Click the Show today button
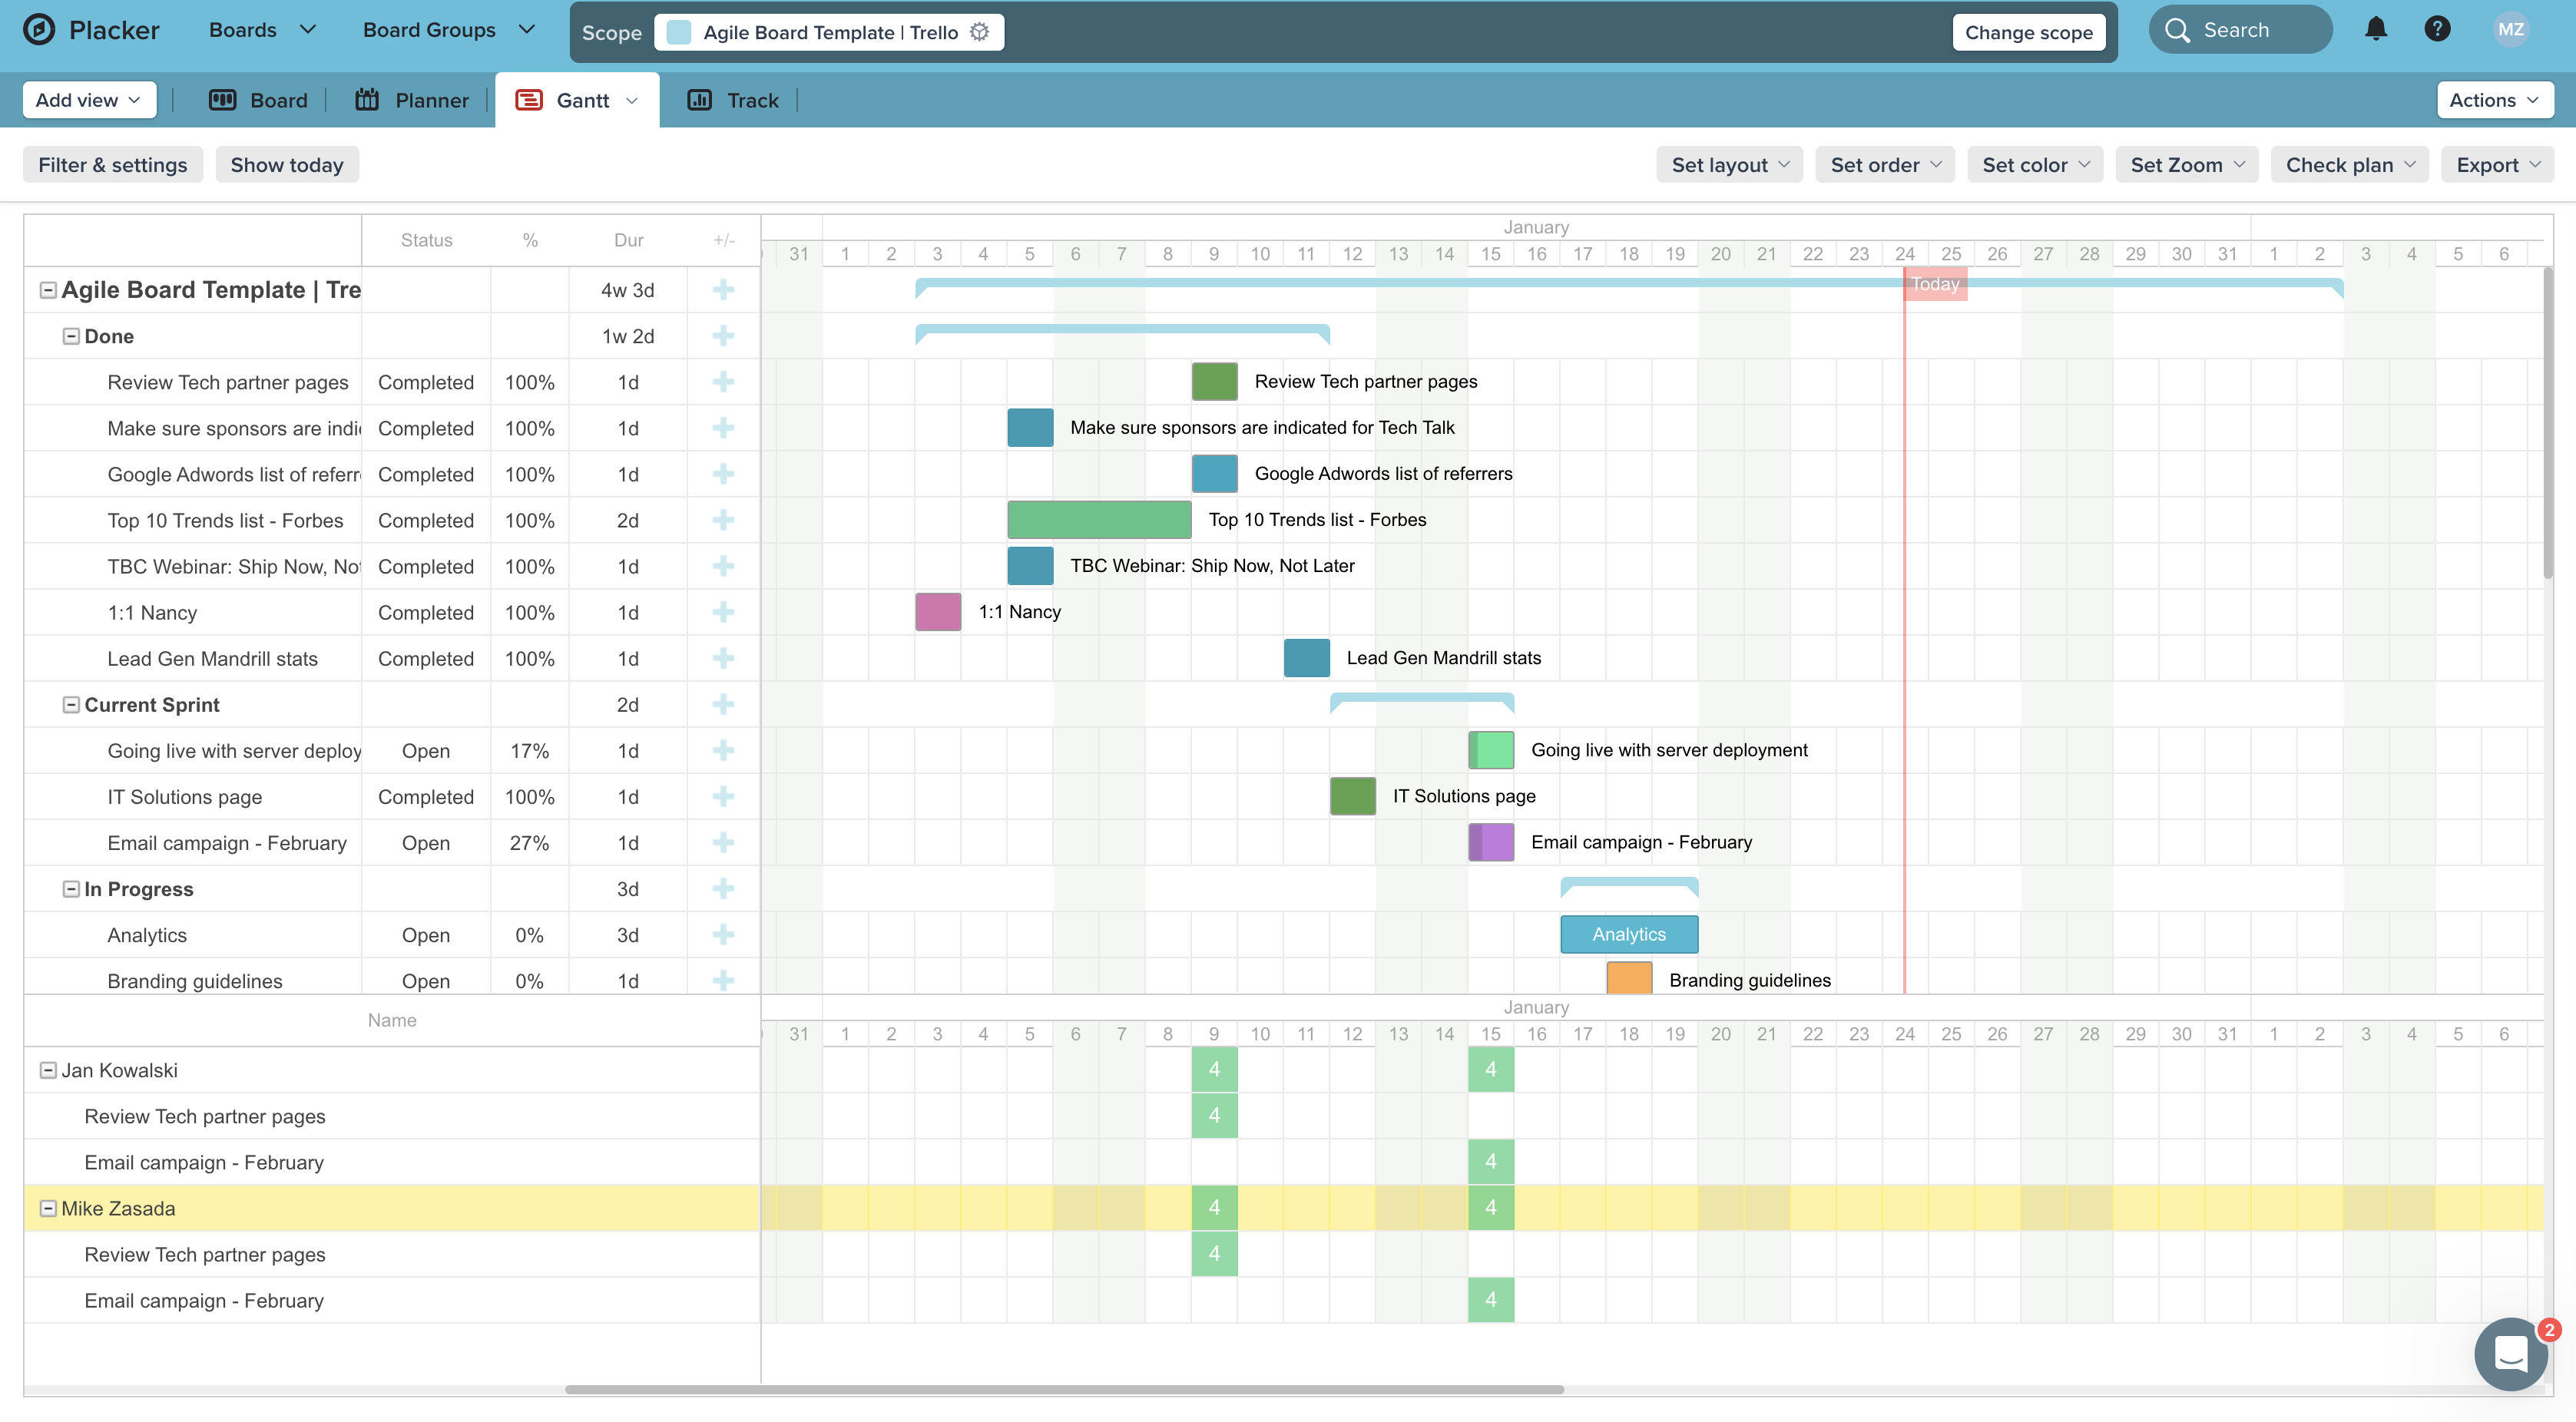The width and height of the screenshot is (2576, 1422). click(287, 165)
